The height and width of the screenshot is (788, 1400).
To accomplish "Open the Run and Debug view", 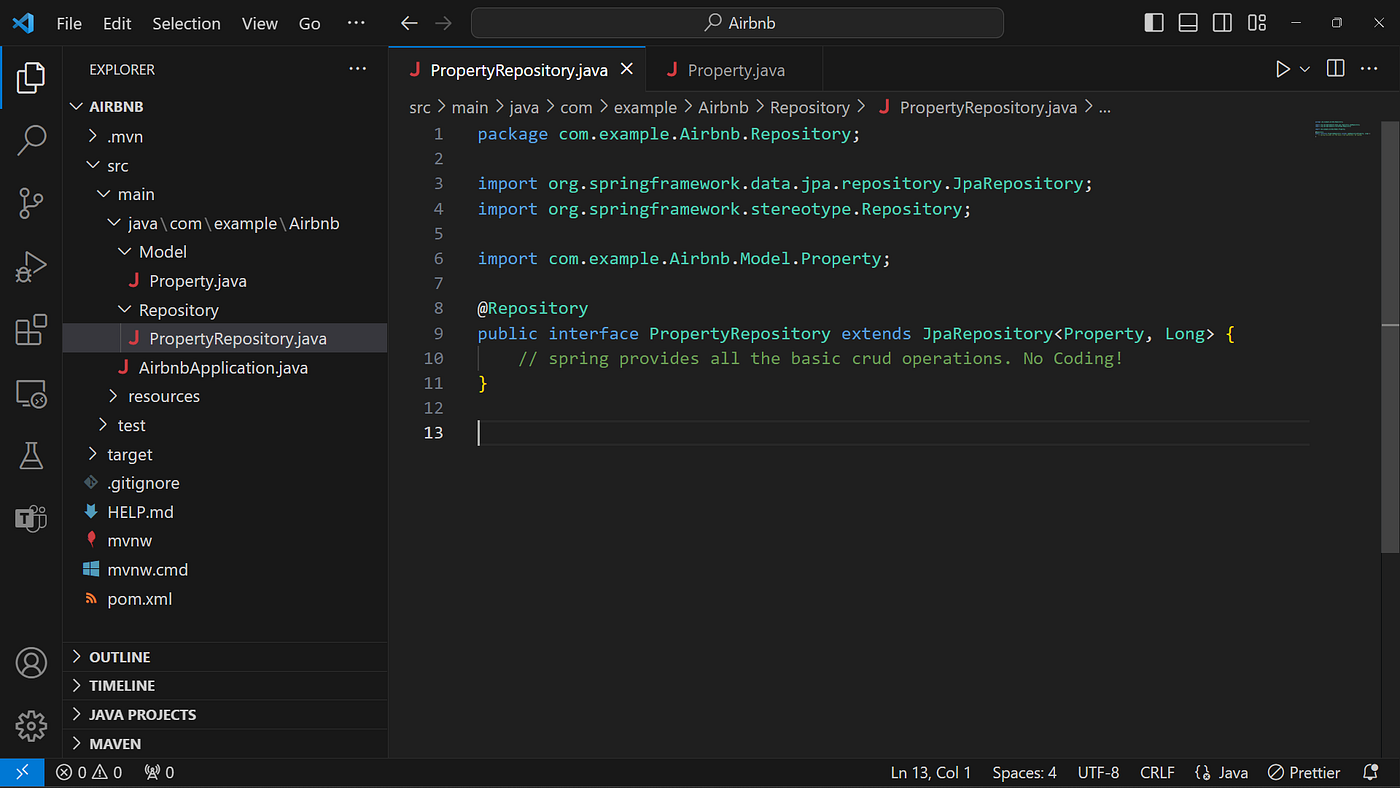I will pyautogui.click(x=31, y=267).
